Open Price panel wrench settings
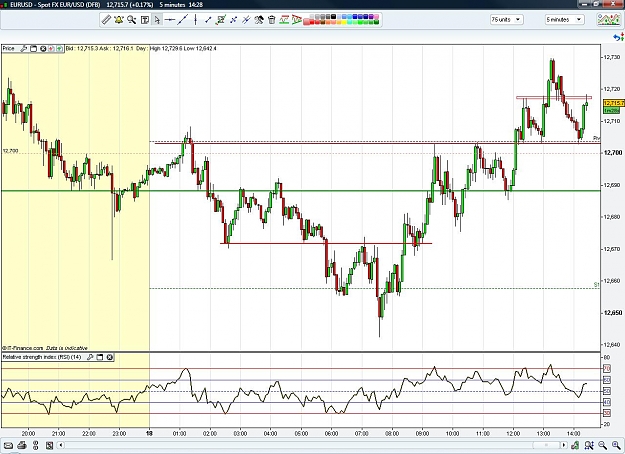The height and width of the screenshot is (454, 625). click(24, 49)
